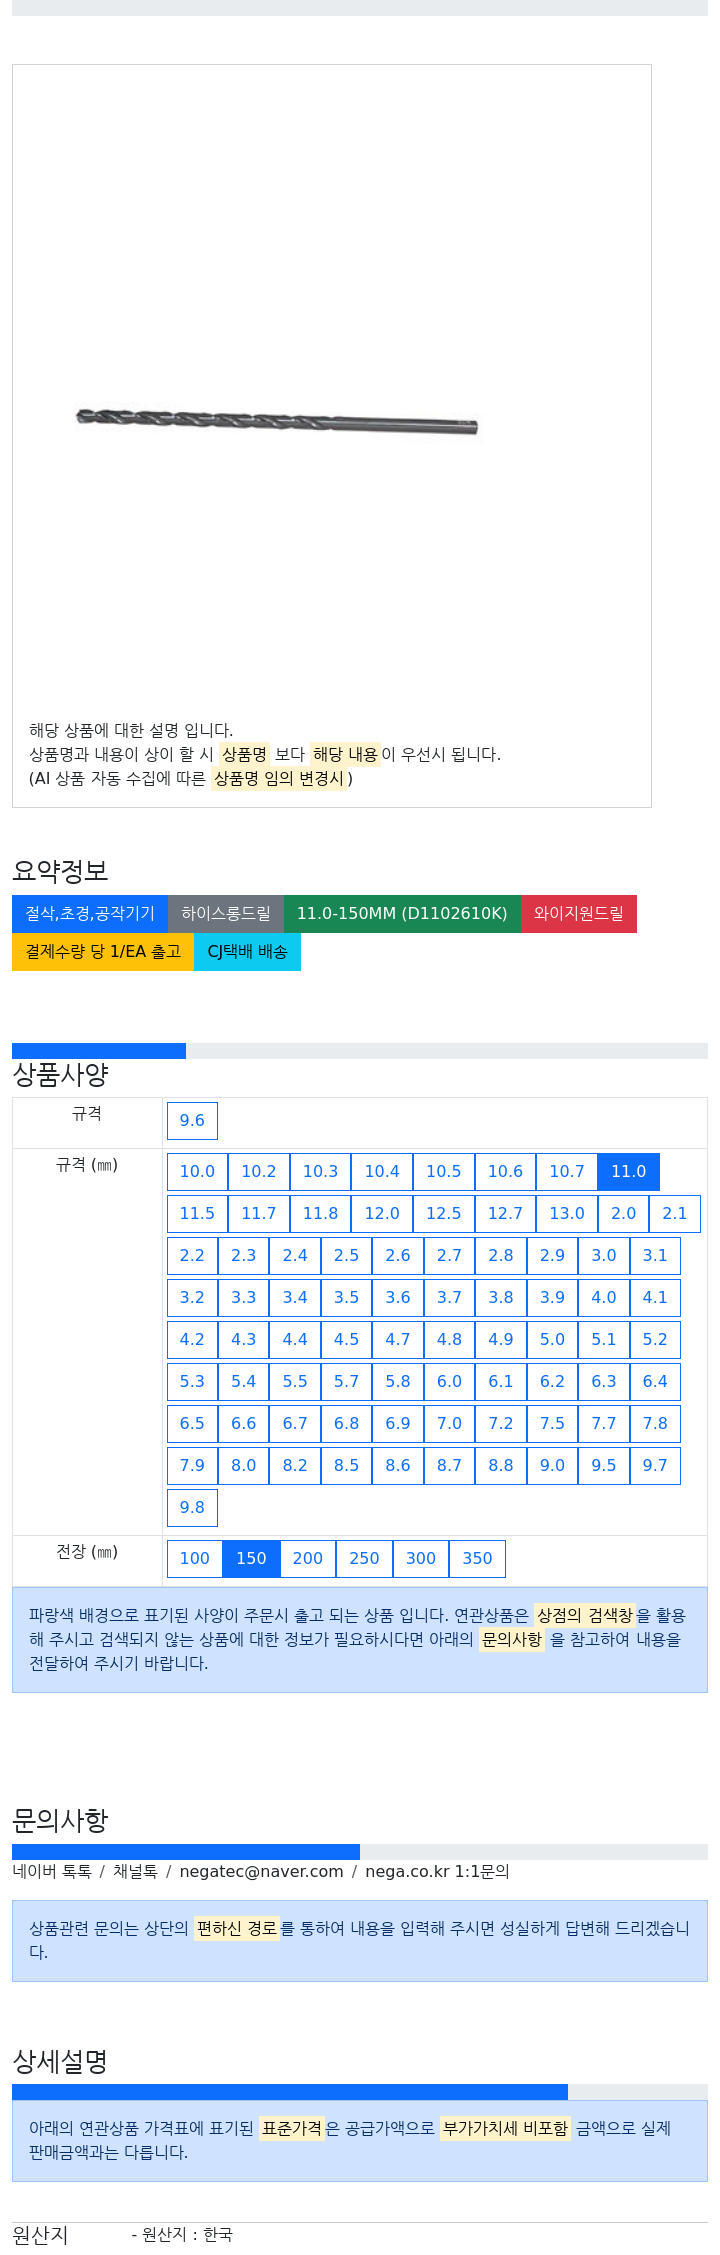Select the 2.0 mm size option

[624, 1213]
